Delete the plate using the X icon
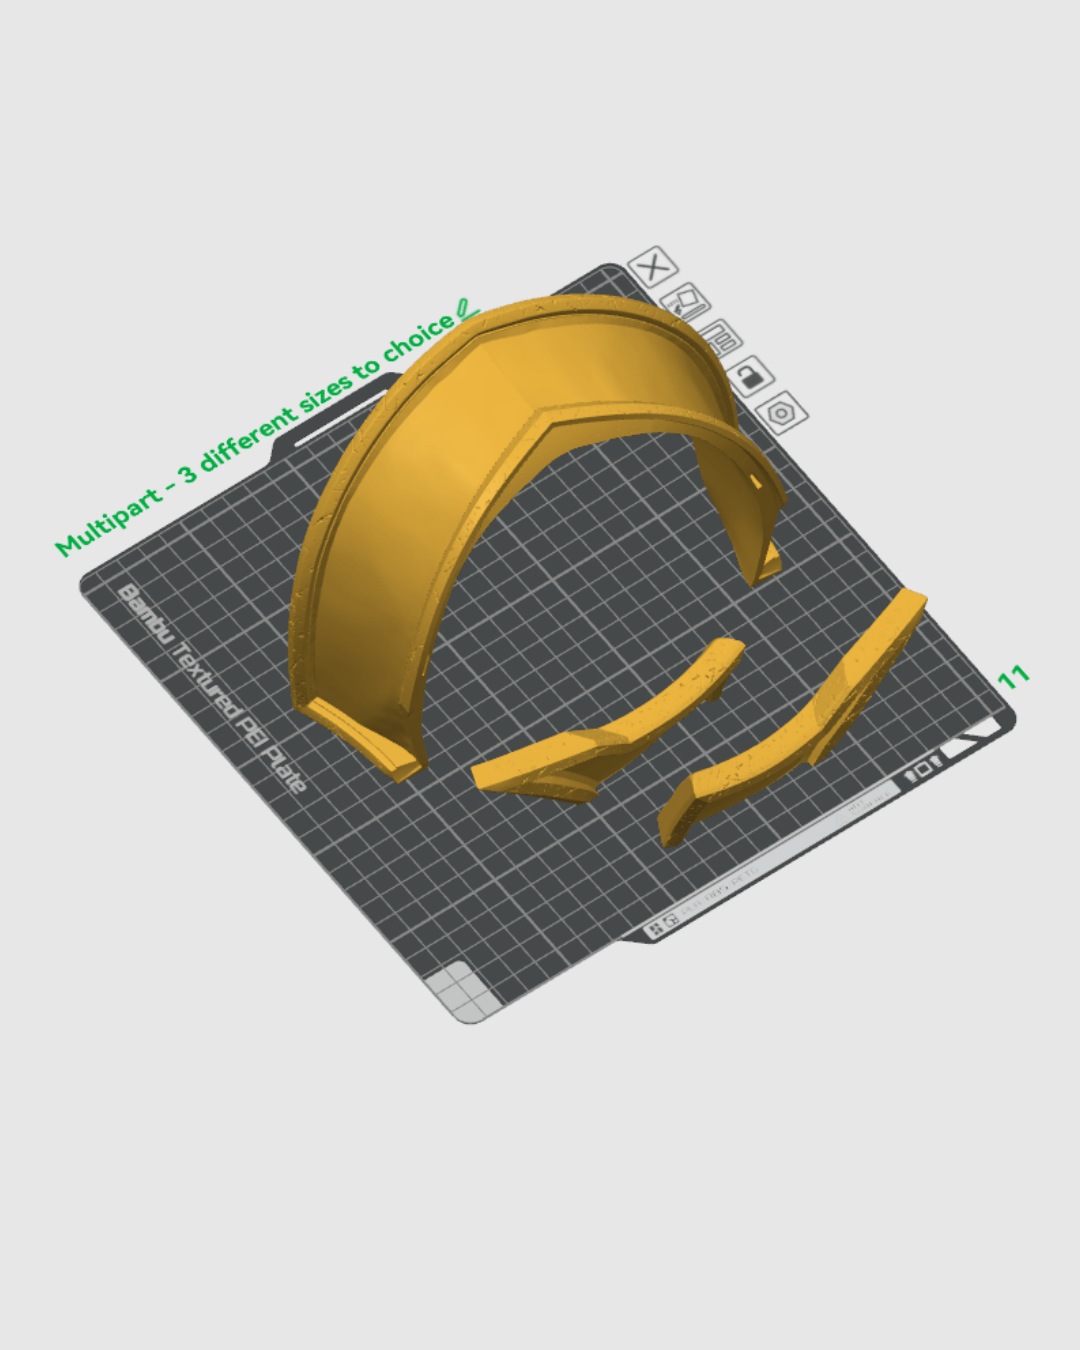1080x1350 pixels. click(x=653, y=269)
